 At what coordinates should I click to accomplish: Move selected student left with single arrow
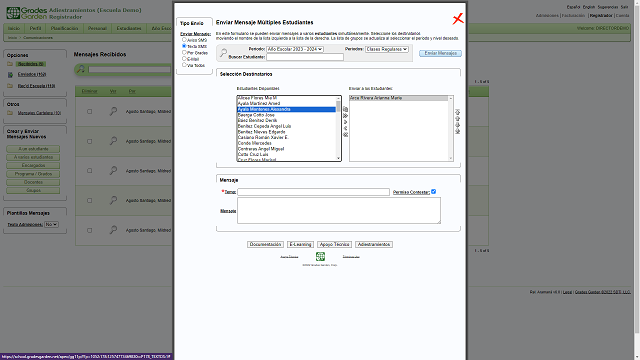pos(346,128)
